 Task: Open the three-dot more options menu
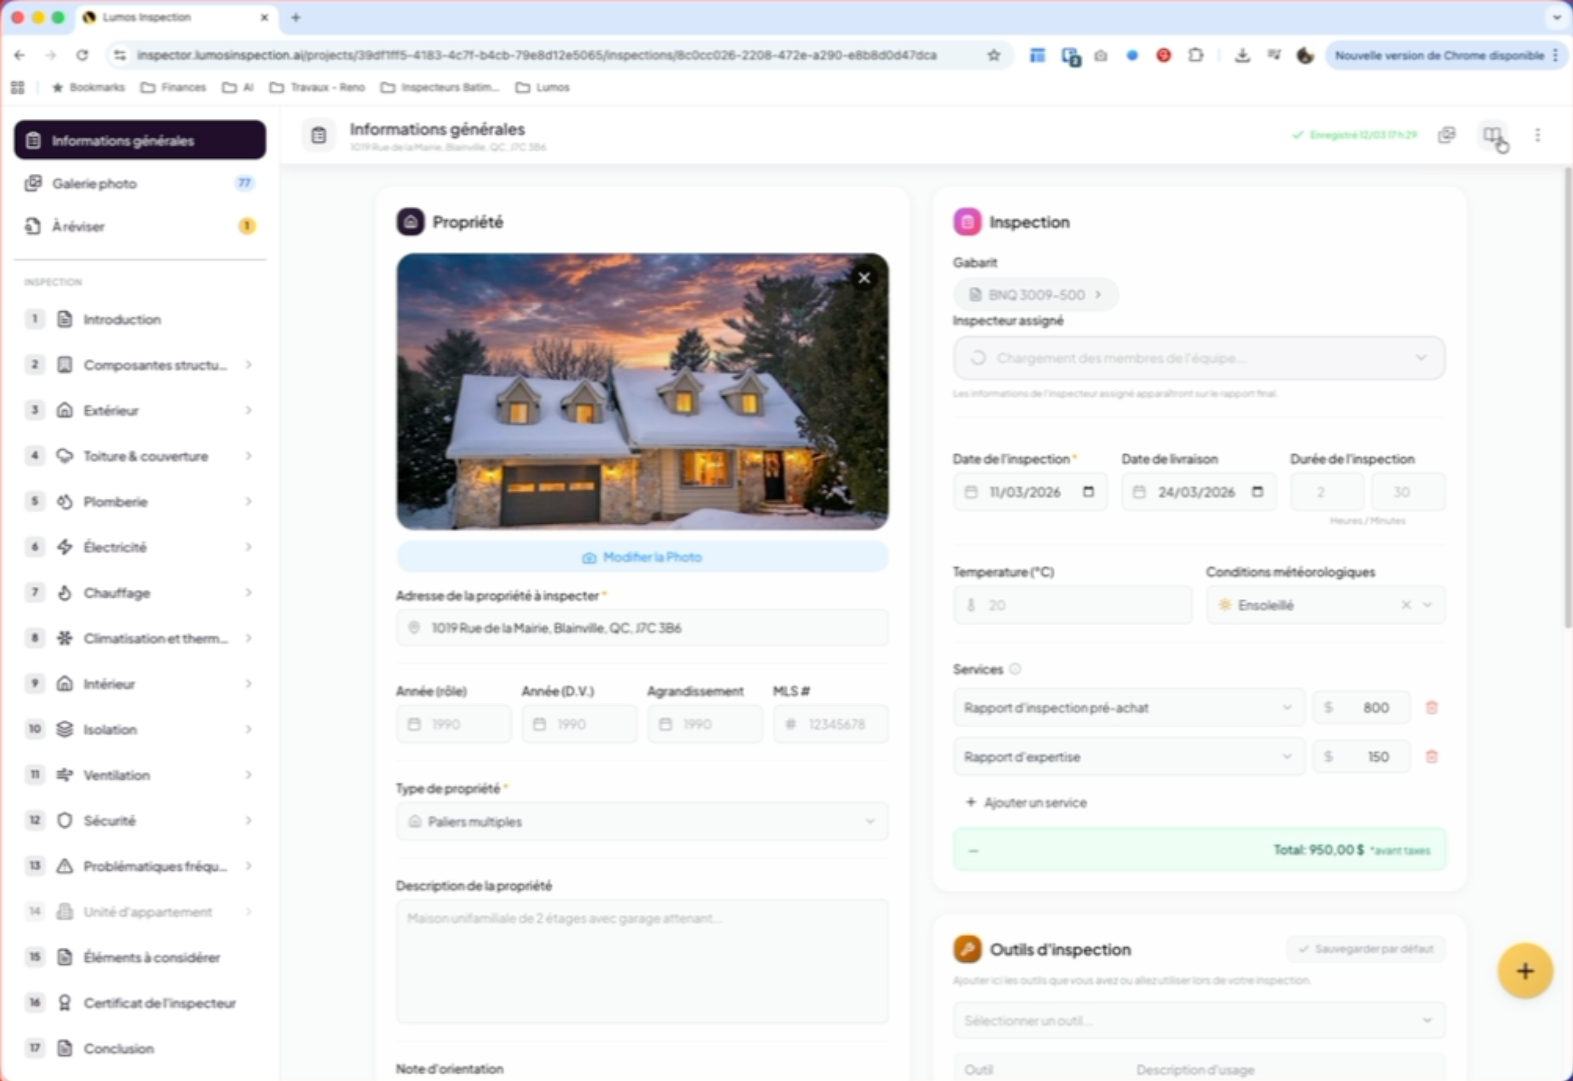[x=1537, y=135]
